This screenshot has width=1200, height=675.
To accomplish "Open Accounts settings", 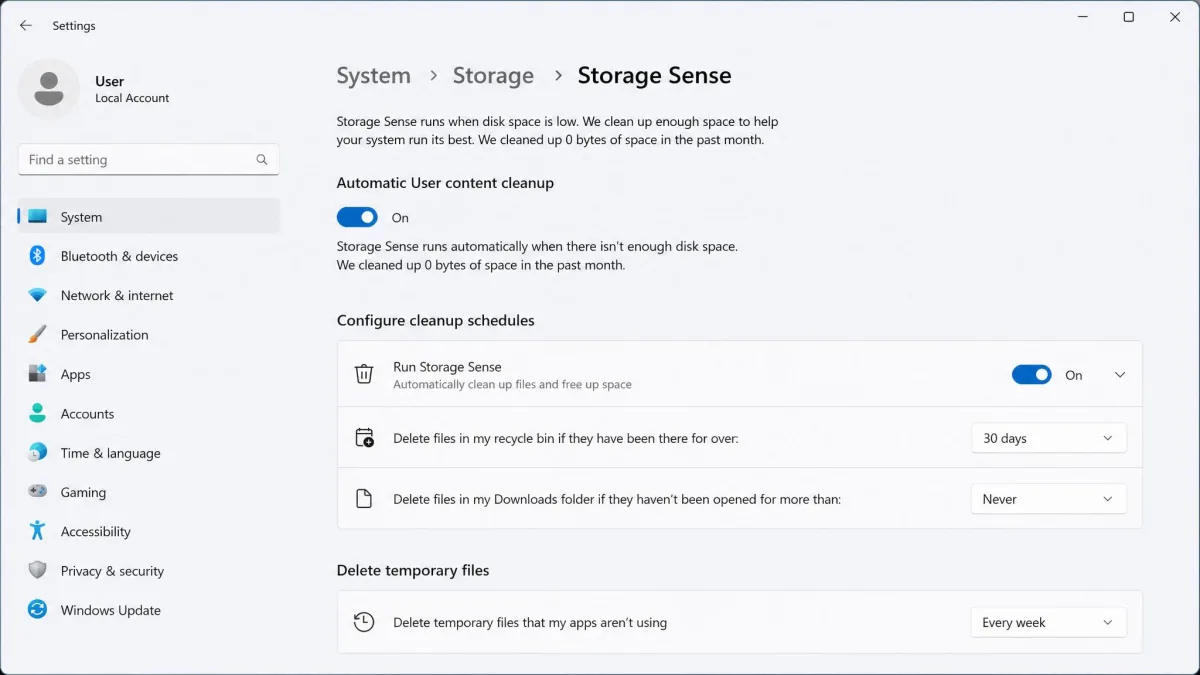I will click(x=149, y=413).
